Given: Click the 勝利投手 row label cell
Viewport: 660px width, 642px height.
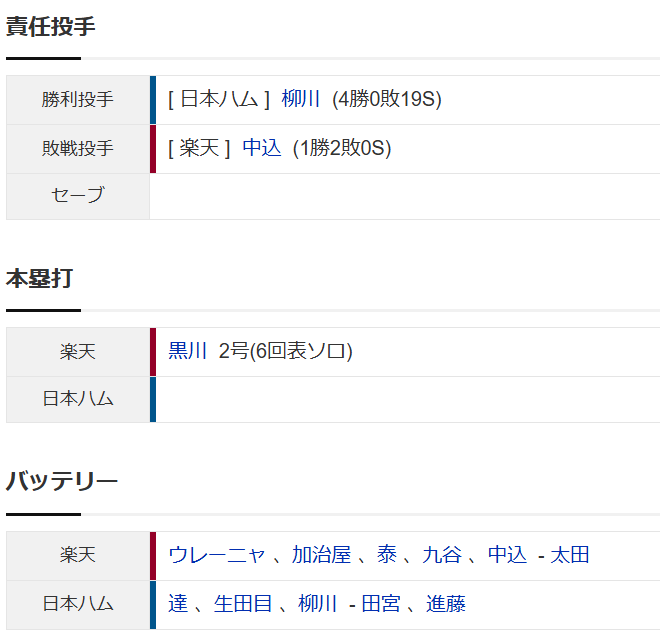Looking at the screenshot, I should point(78,100).
